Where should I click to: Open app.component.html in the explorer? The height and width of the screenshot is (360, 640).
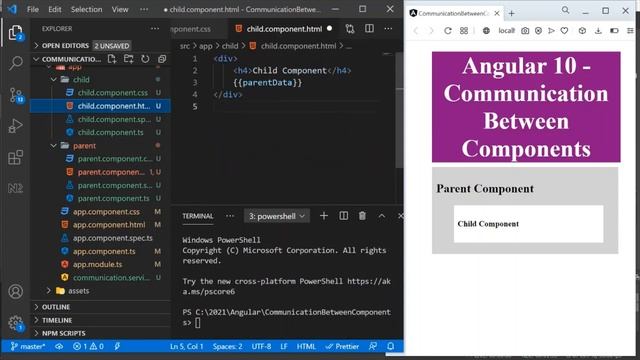100,225
